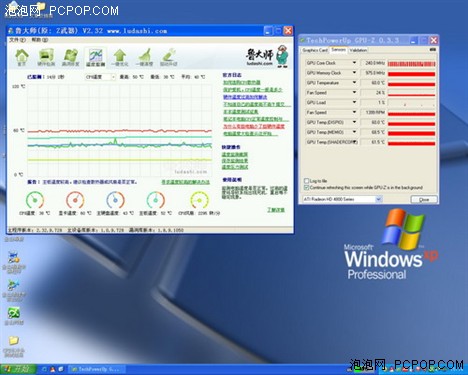Open the driver upgrade tool icon

169,57
